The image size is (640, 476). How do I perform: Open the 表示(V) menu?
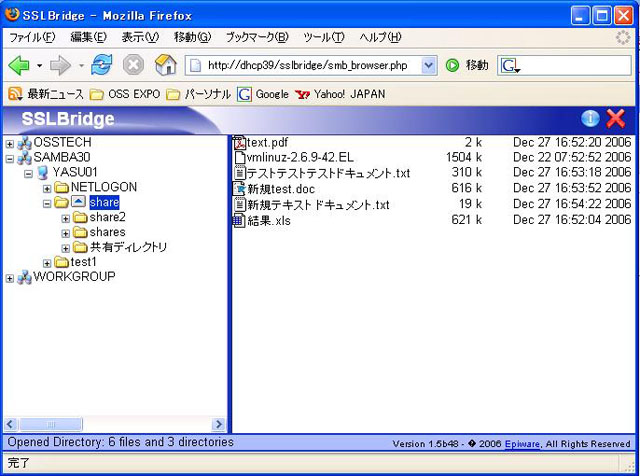tap(140, 38)
